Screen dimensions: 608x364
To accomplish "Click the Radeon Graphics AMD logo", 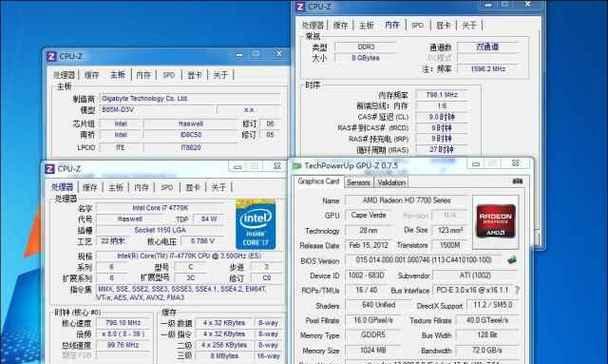I will click(x=496, y=221).
